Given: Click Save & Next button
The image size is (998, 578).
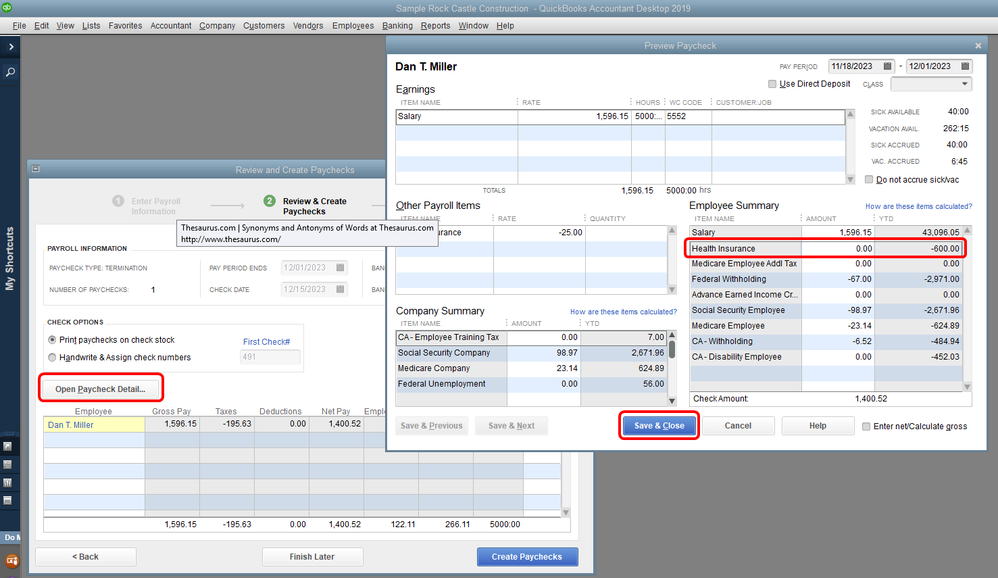Looking at the screenshot, I should pyautogui.click(x=511, y=426).
